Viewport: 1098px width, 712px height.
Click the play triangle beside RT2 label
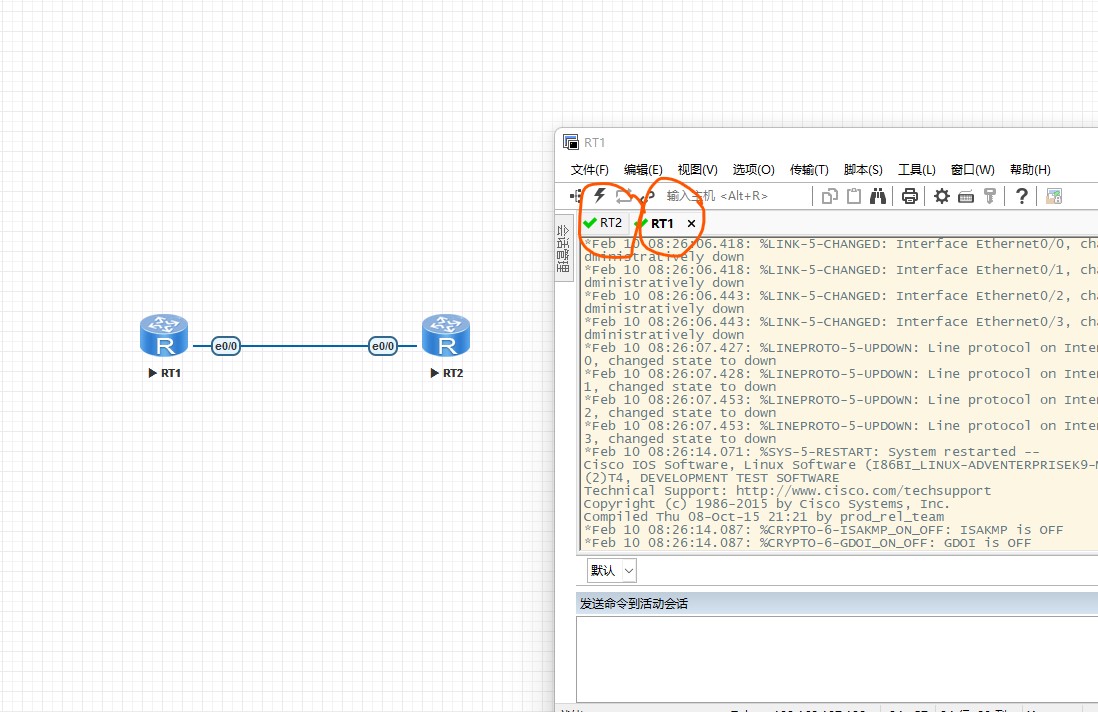point(435,373)
